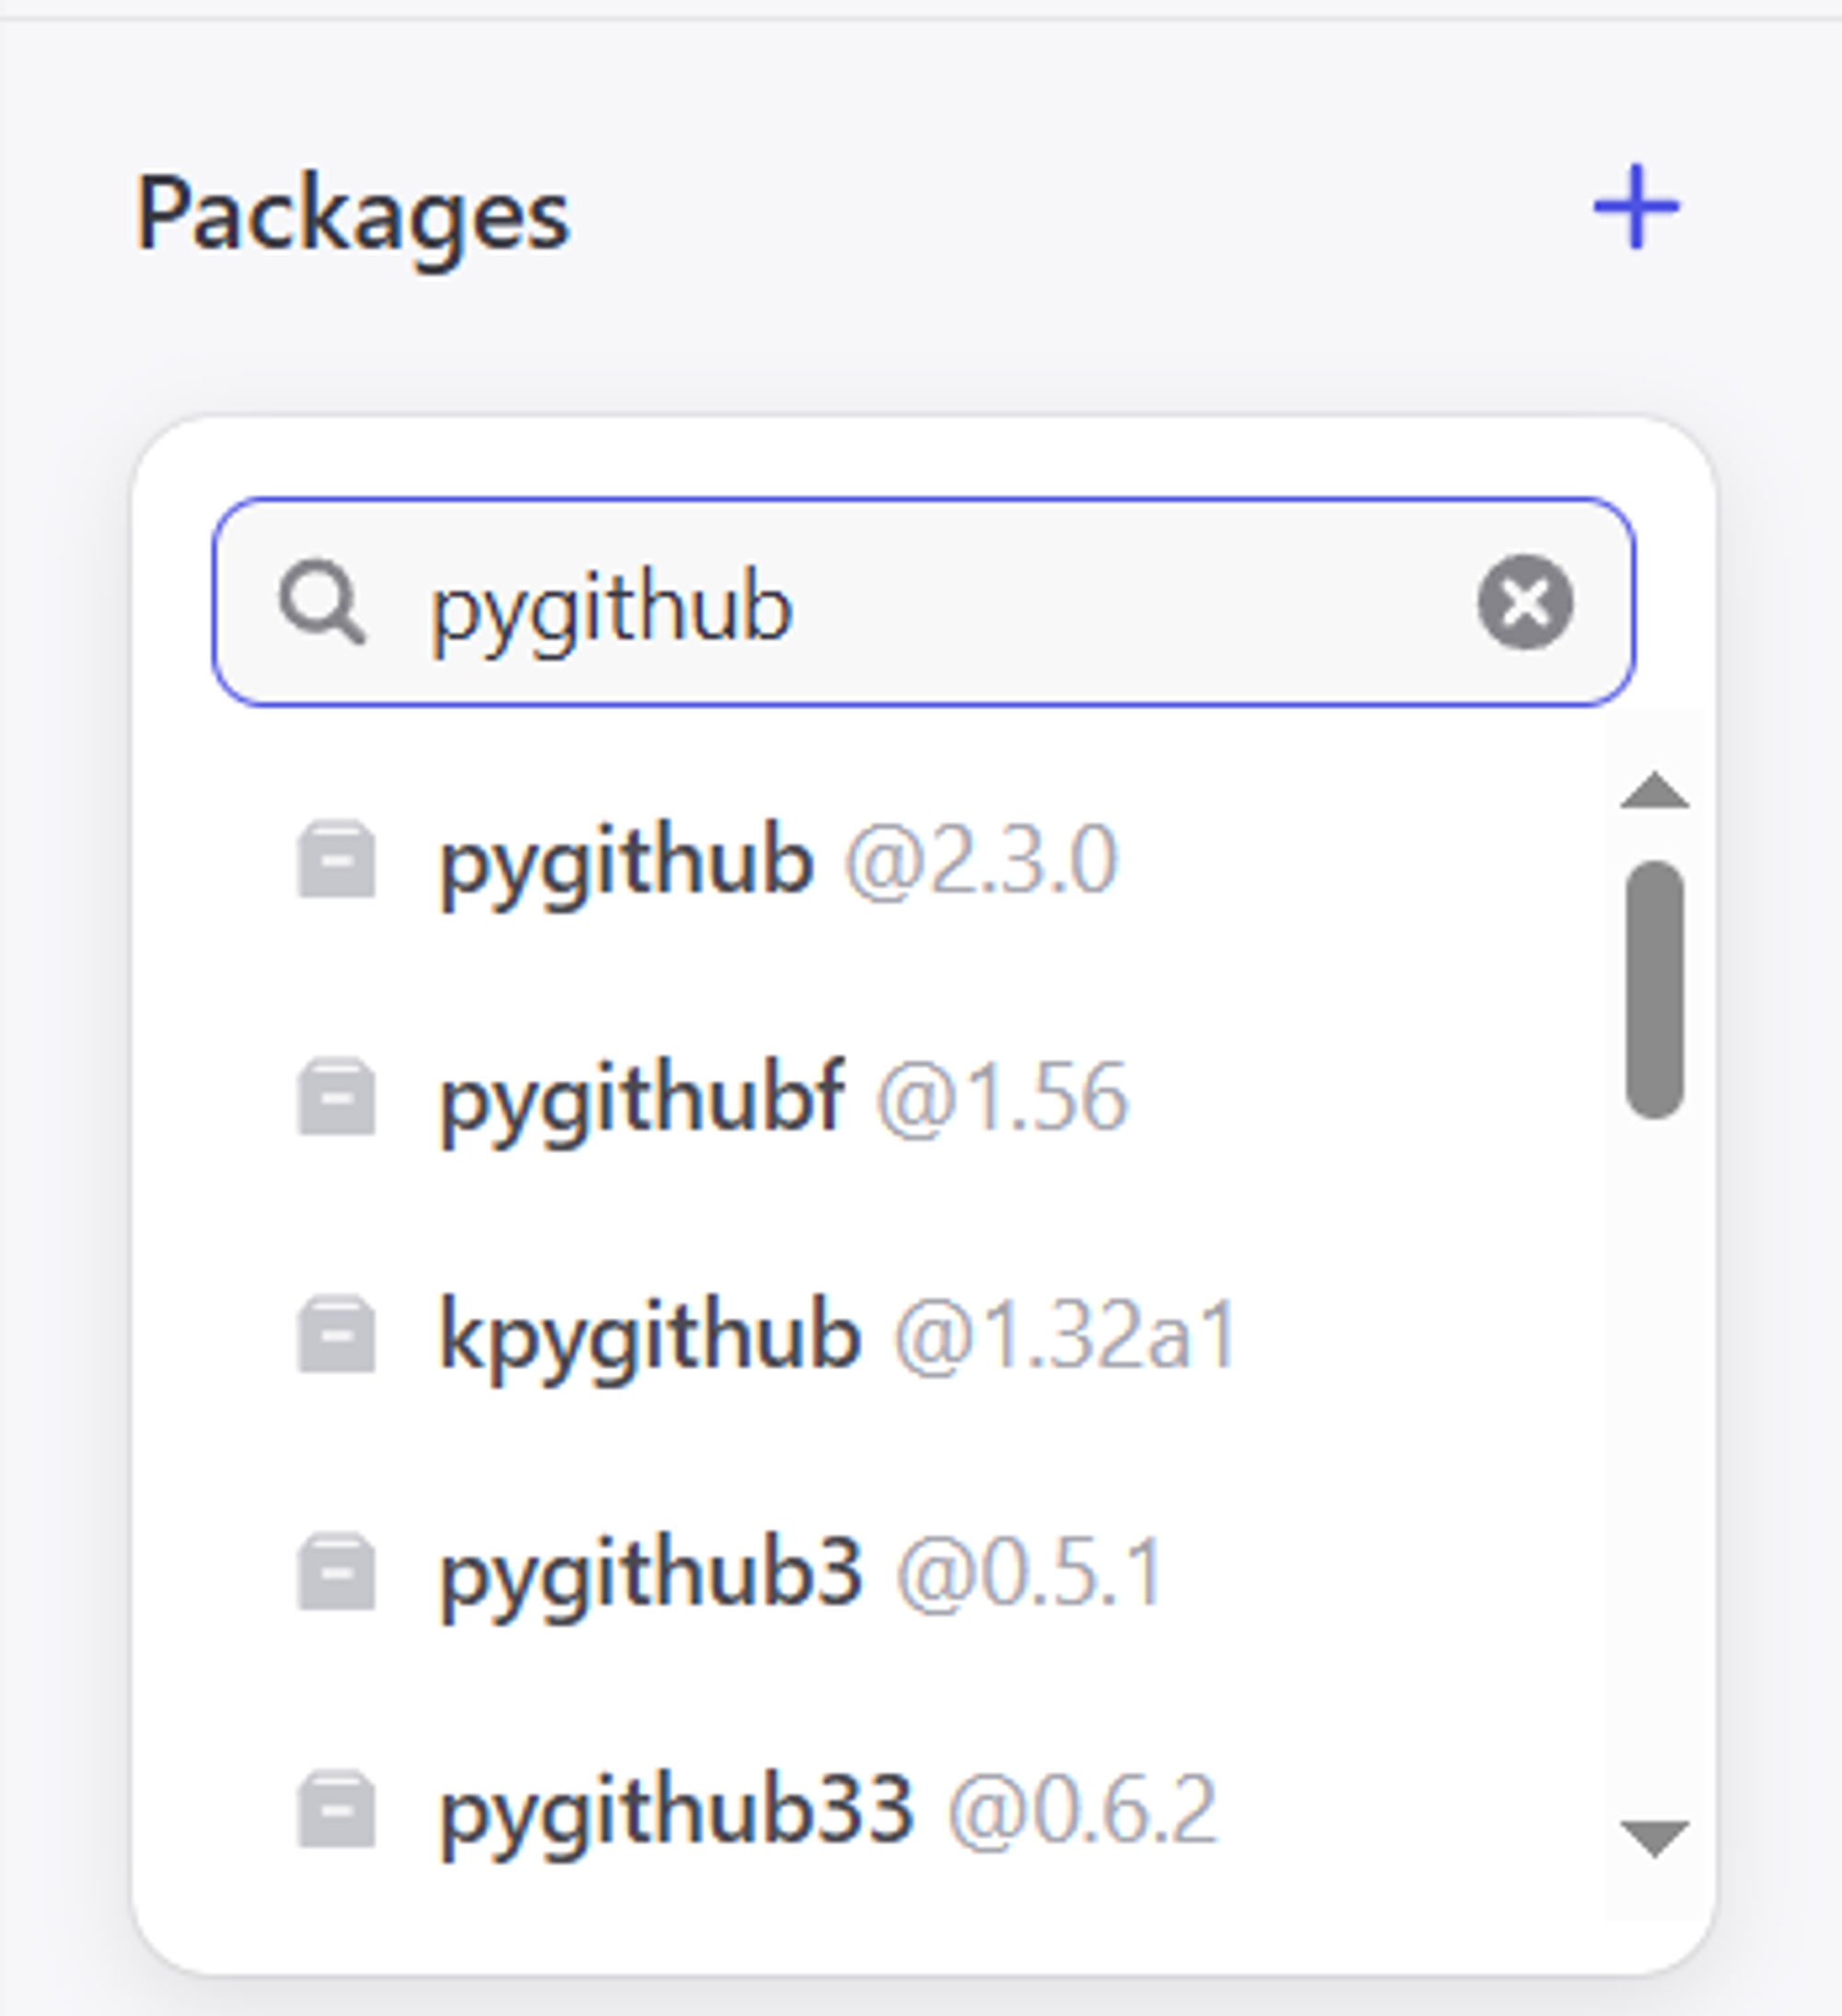Choose pygithub33 from the results list
The width and height of the screenshot is (1842, 2016).
pyautogui.click(x=677, y=1811)
